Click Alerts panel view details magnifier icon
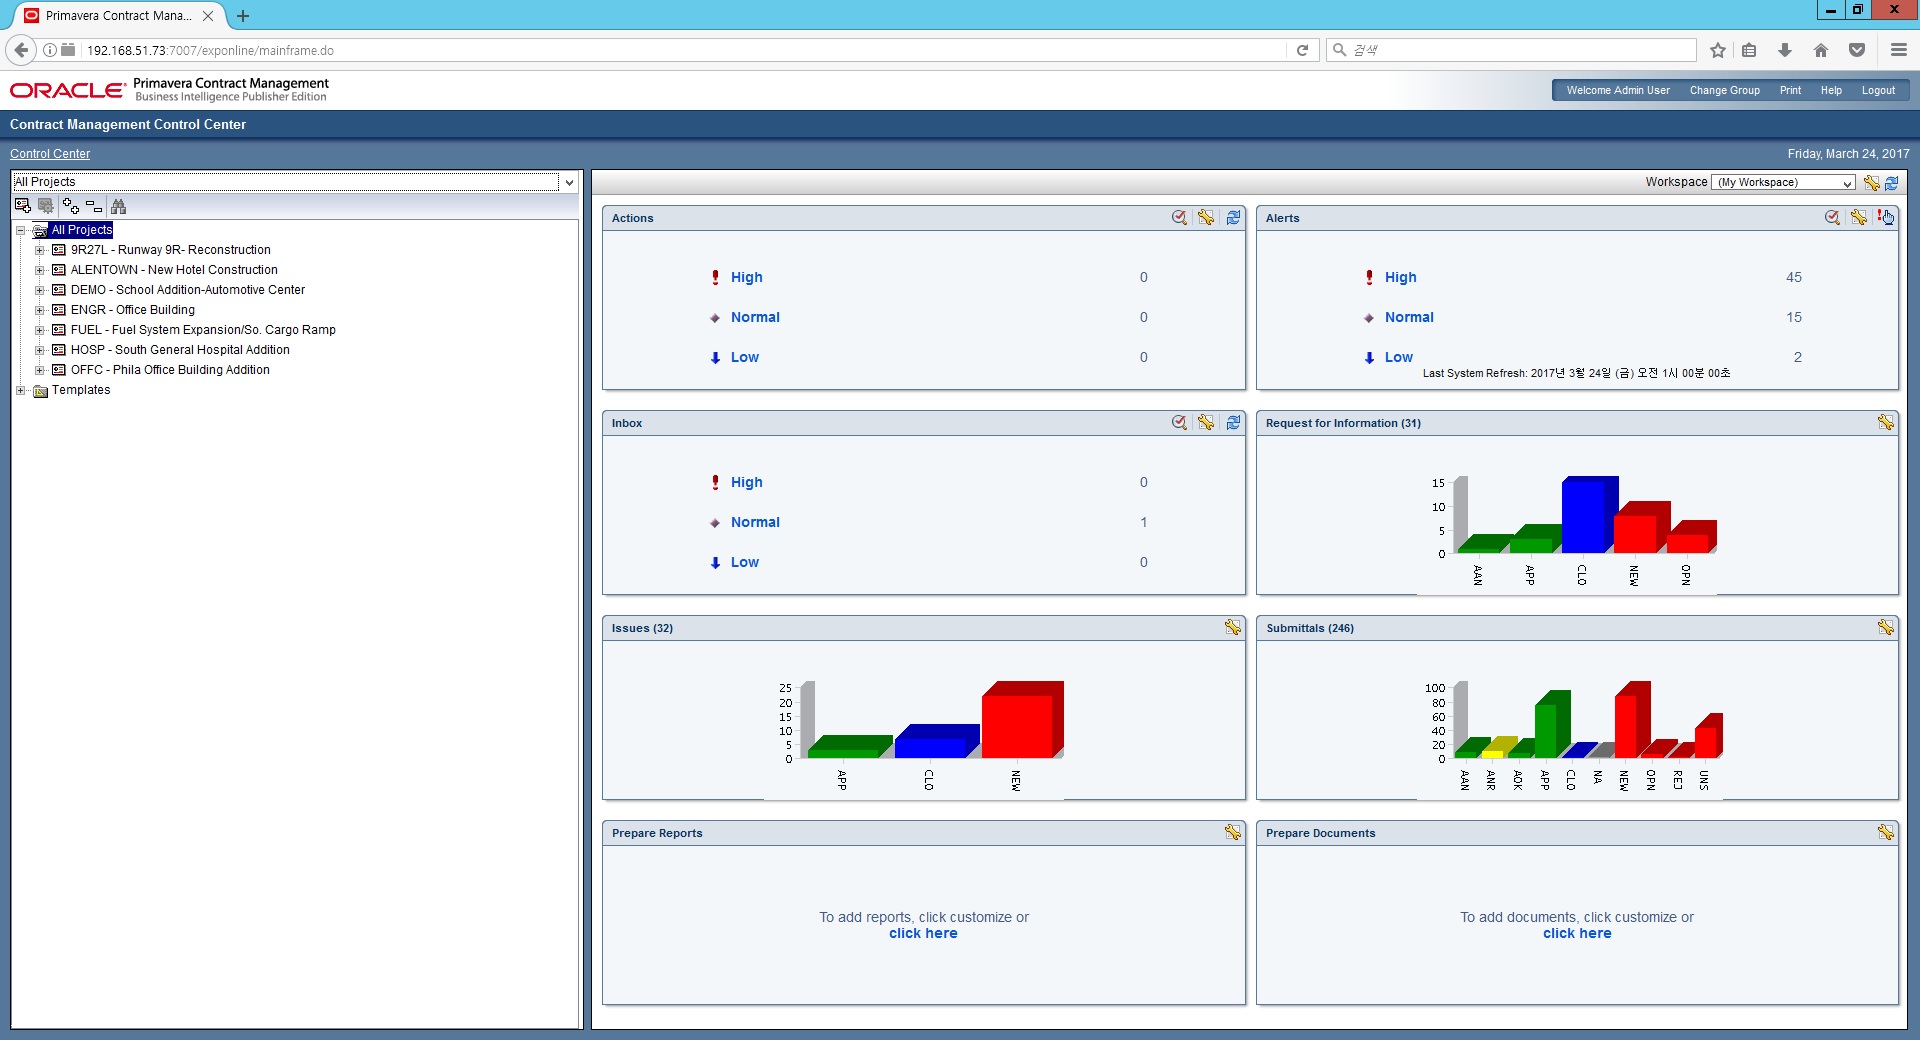Image resolution: width=1920 pixels, height=1040 pixels. 1832,217
